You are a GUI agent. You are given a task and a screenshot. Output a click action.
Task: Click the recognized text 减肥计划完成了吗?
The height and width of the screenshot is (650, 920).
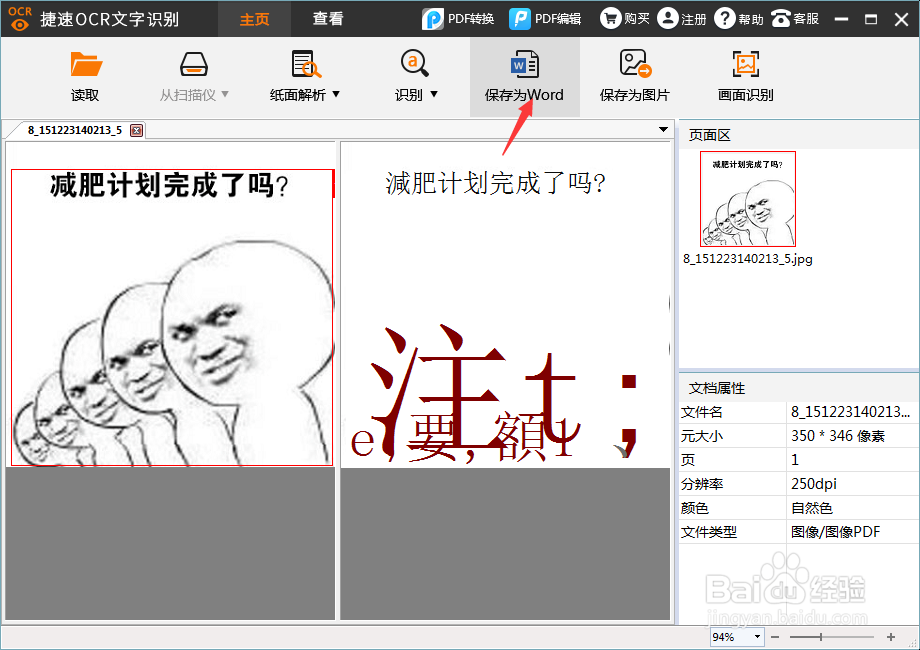pos(495,183)
